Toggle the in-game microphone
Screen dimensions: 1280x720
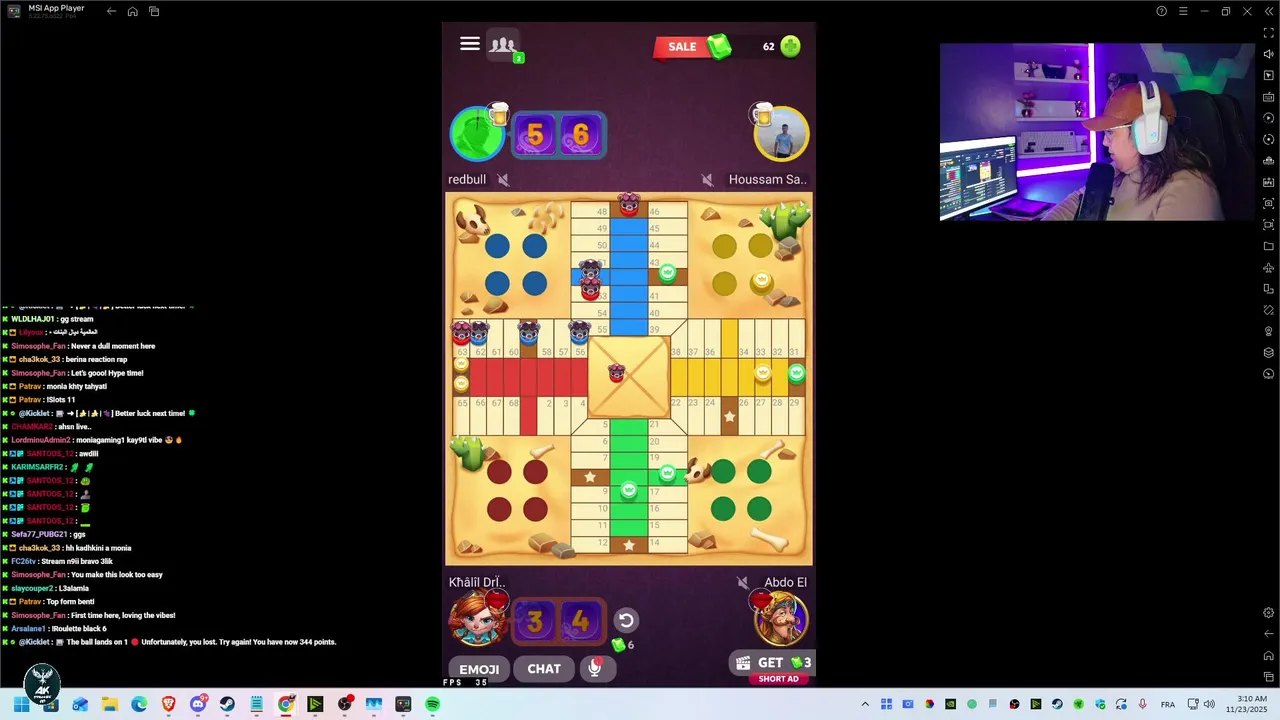pyautogui.click(x=595, y=668)
